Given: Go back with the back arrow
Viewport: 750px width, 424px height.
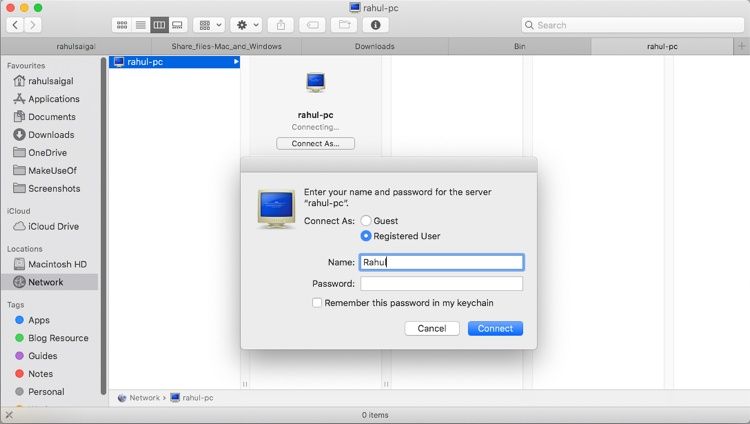Looking at the screenshot, I should pos(16,24).
